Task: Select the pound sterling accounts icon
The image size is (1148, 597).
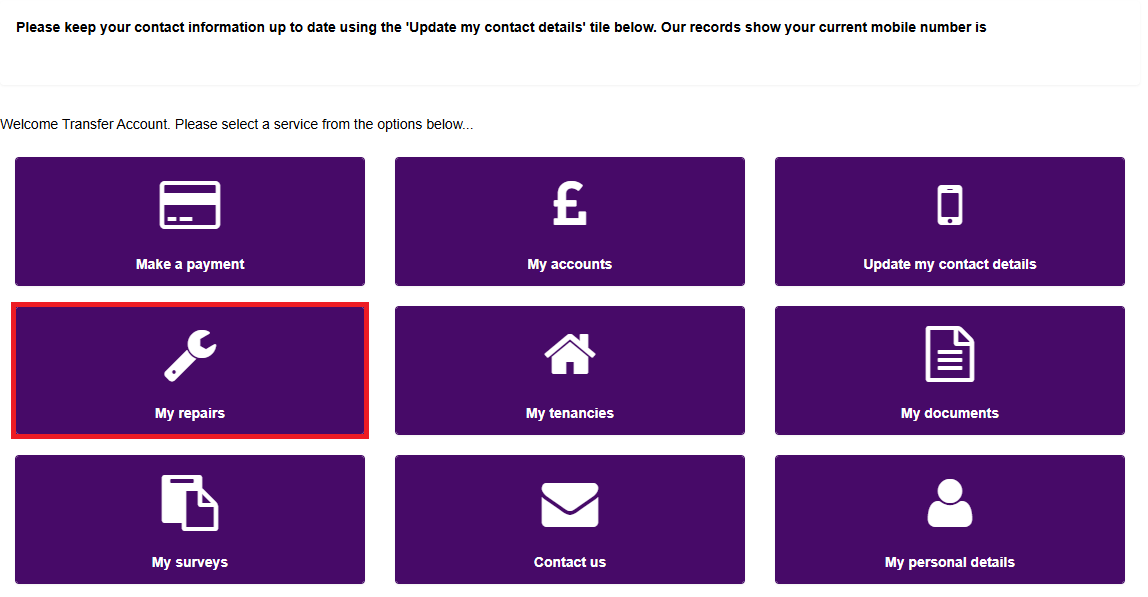Action: pos(570,204)
